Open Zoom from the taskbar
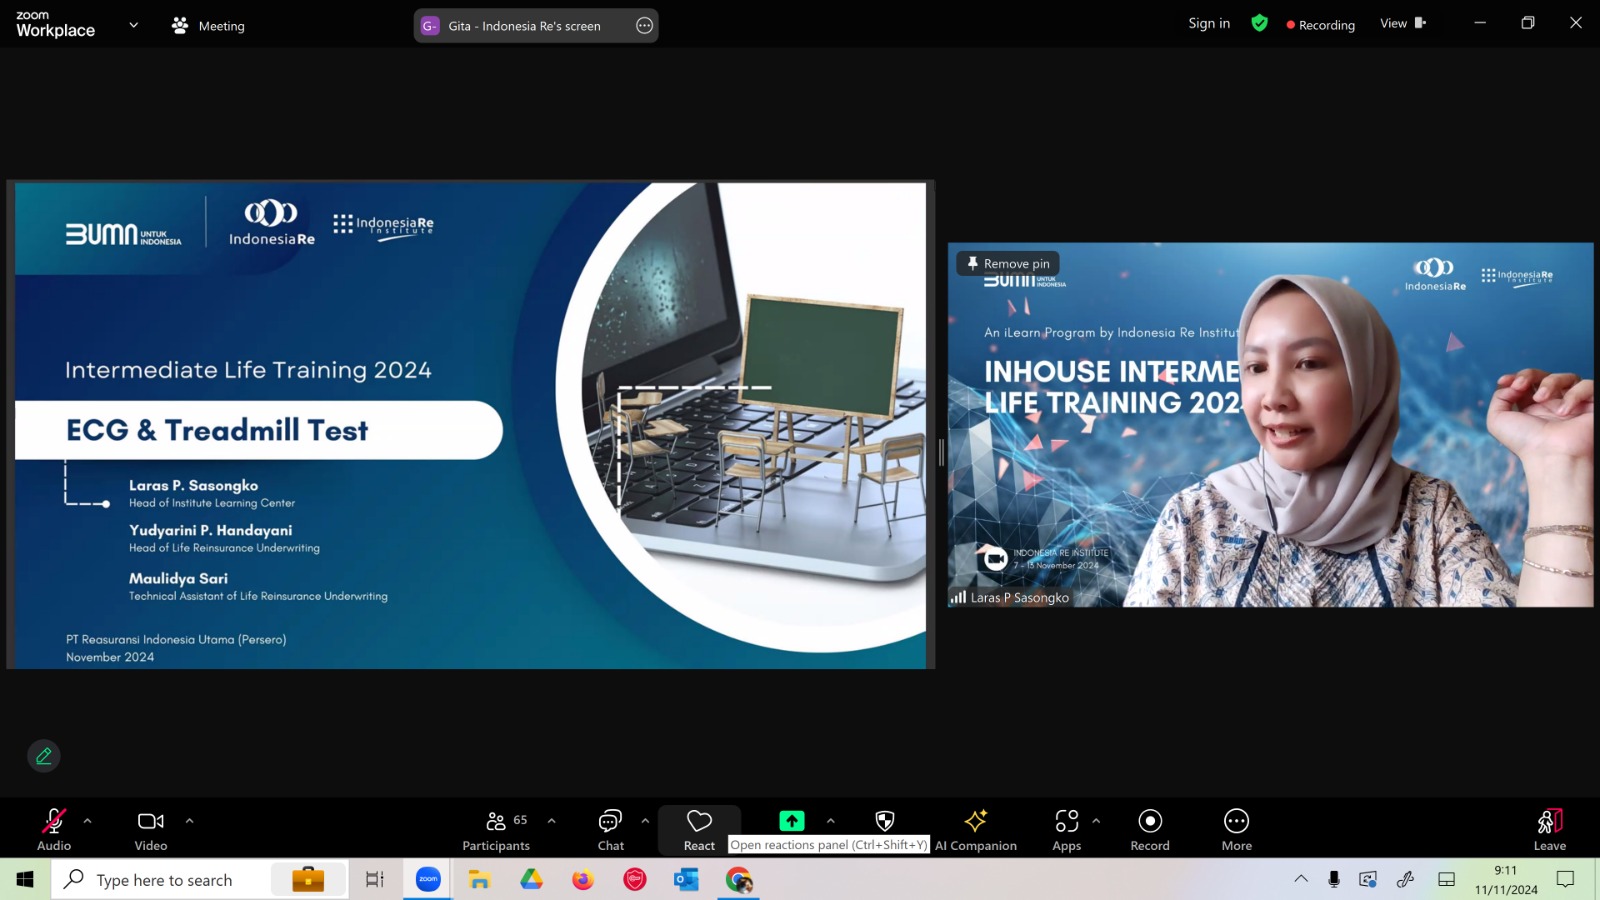Viewport: 1600px width, 900px height. pos(428,880)
